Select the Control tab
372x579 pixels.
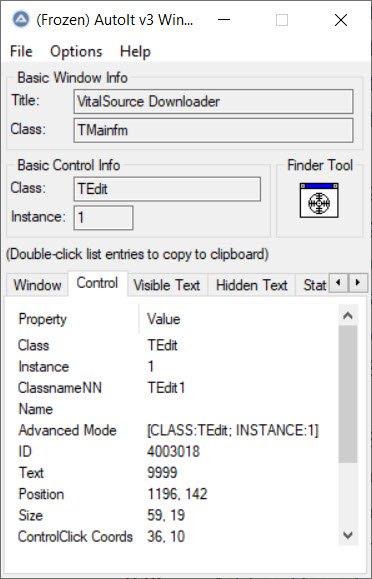pyautogui.click(x=98, y=283)
